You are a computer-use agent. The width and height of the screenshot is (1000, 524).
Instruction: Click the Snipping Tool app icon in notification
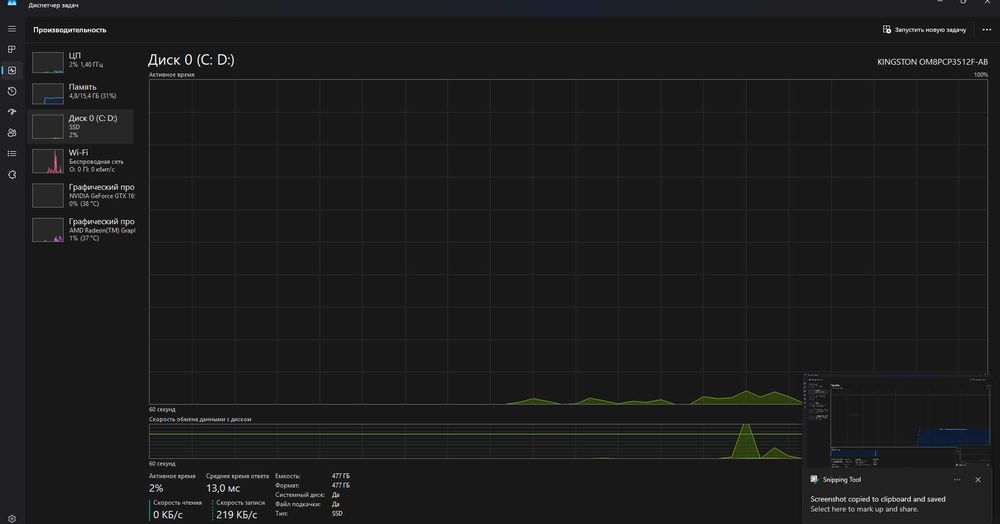814,479
